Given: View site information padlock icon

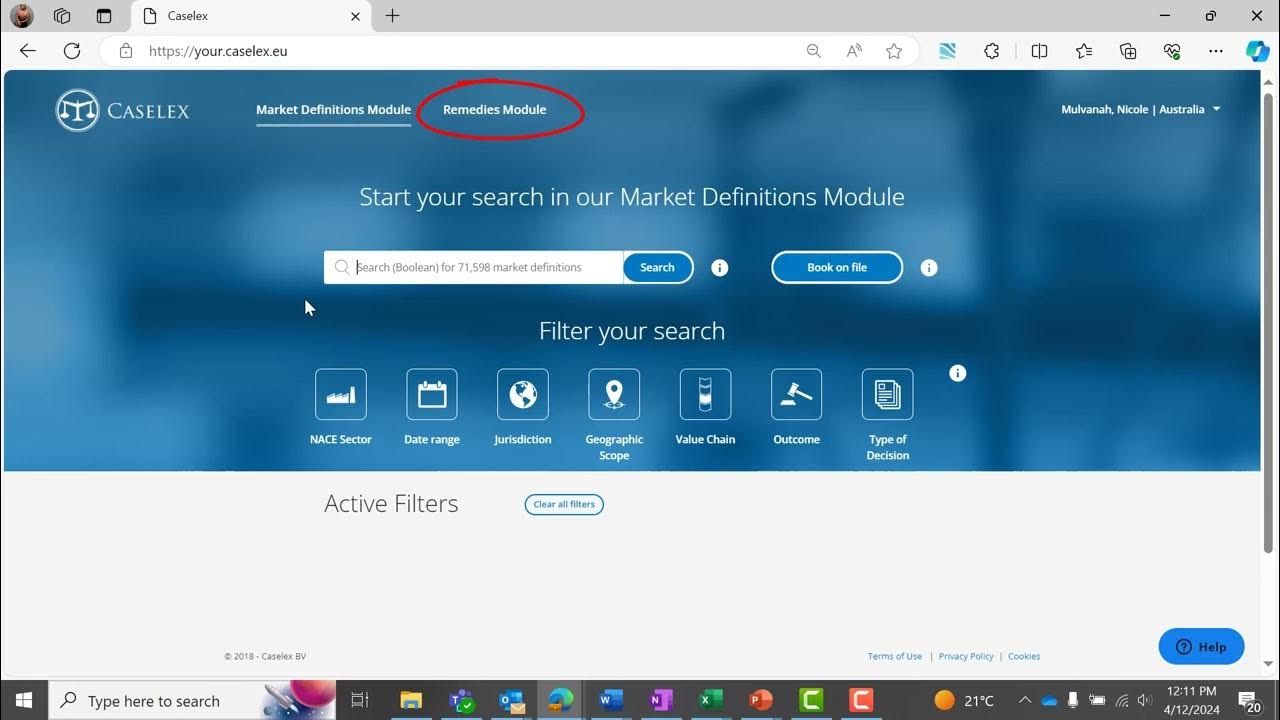Looking at the screenshot, I should (x=126, y=51).
